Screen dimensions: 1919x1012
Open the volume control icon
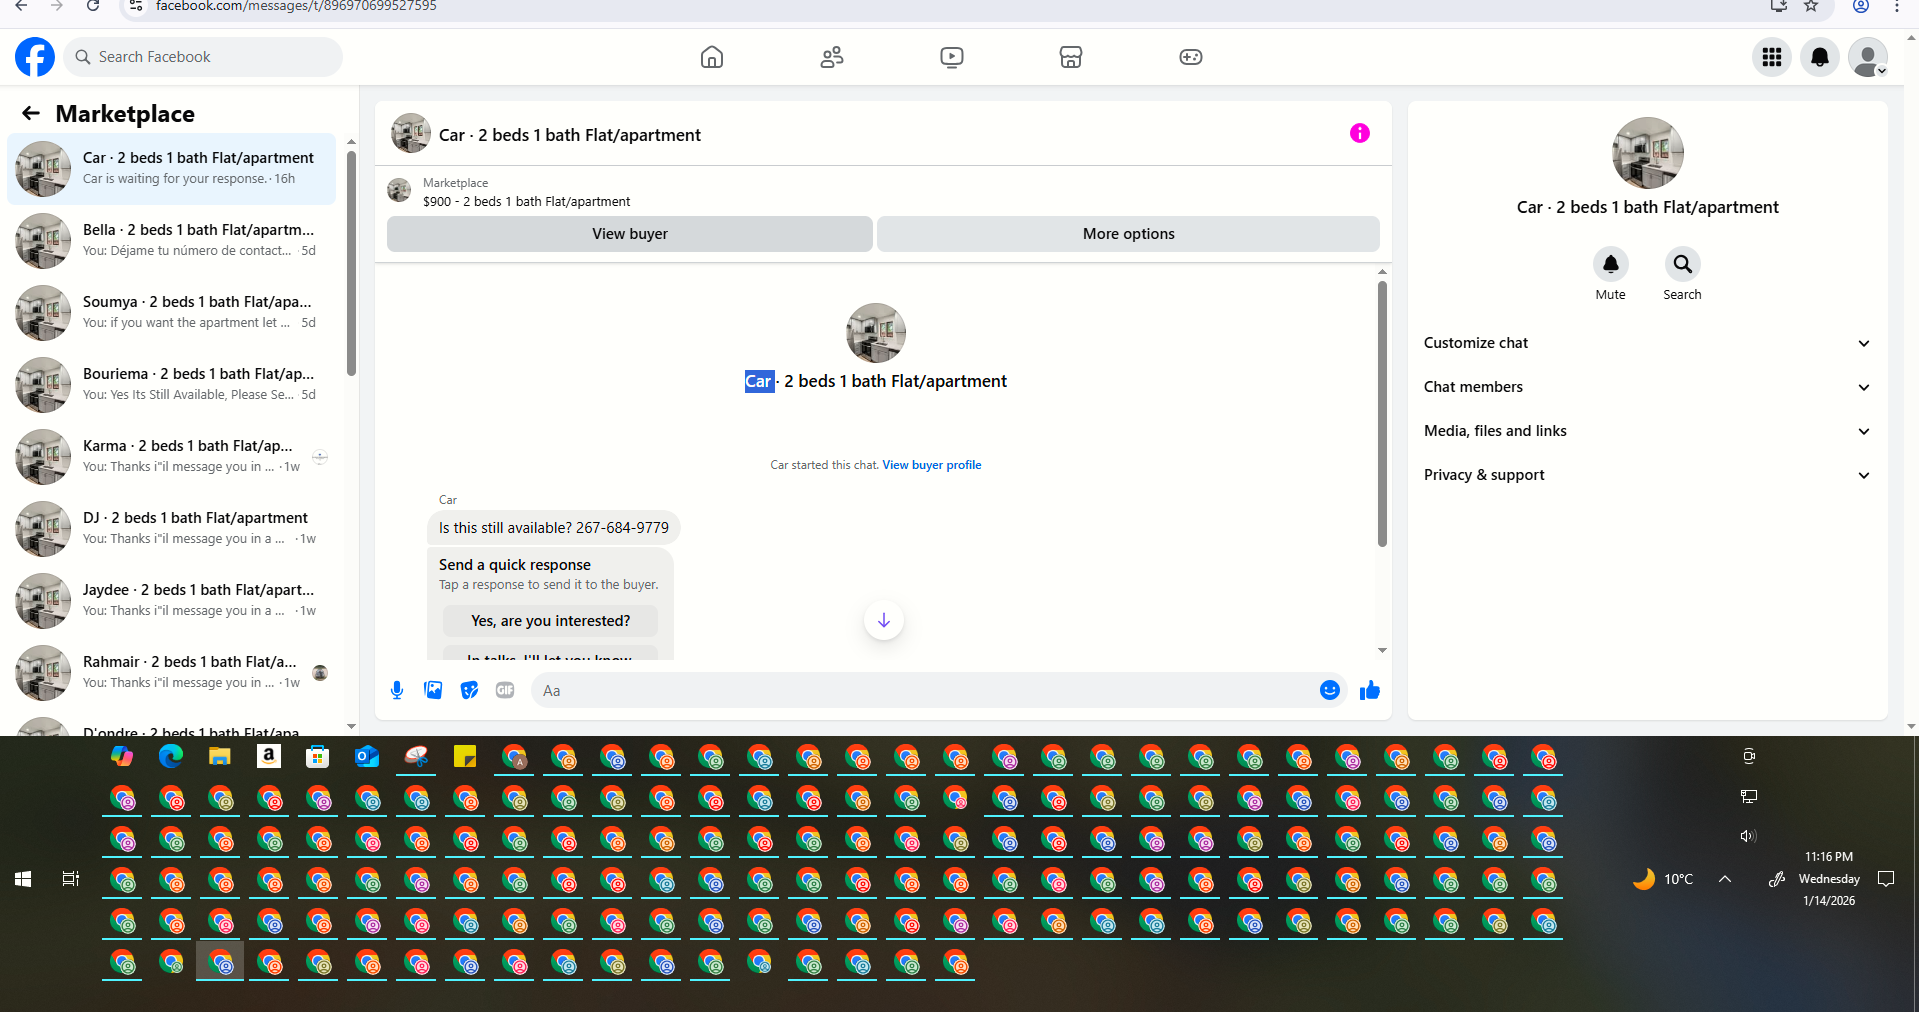(x=1748, y=836)
